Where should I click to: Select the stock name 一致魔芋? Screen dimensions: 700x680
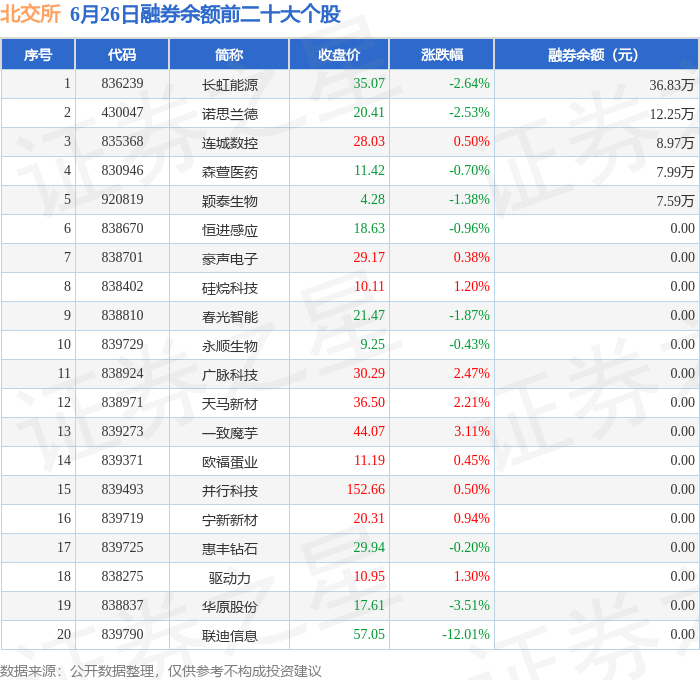coord(229,433)
